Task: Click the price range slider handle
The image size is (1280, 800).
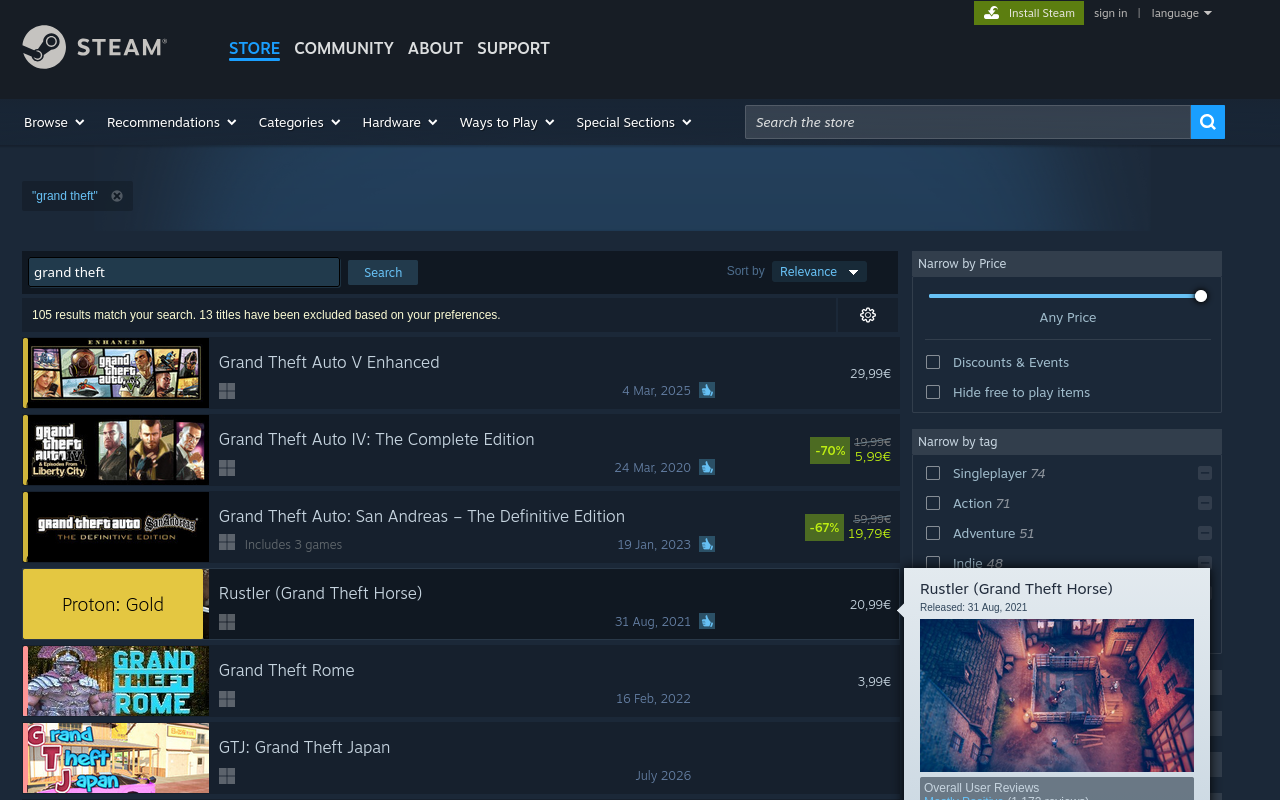Action: pos(1201,296)
